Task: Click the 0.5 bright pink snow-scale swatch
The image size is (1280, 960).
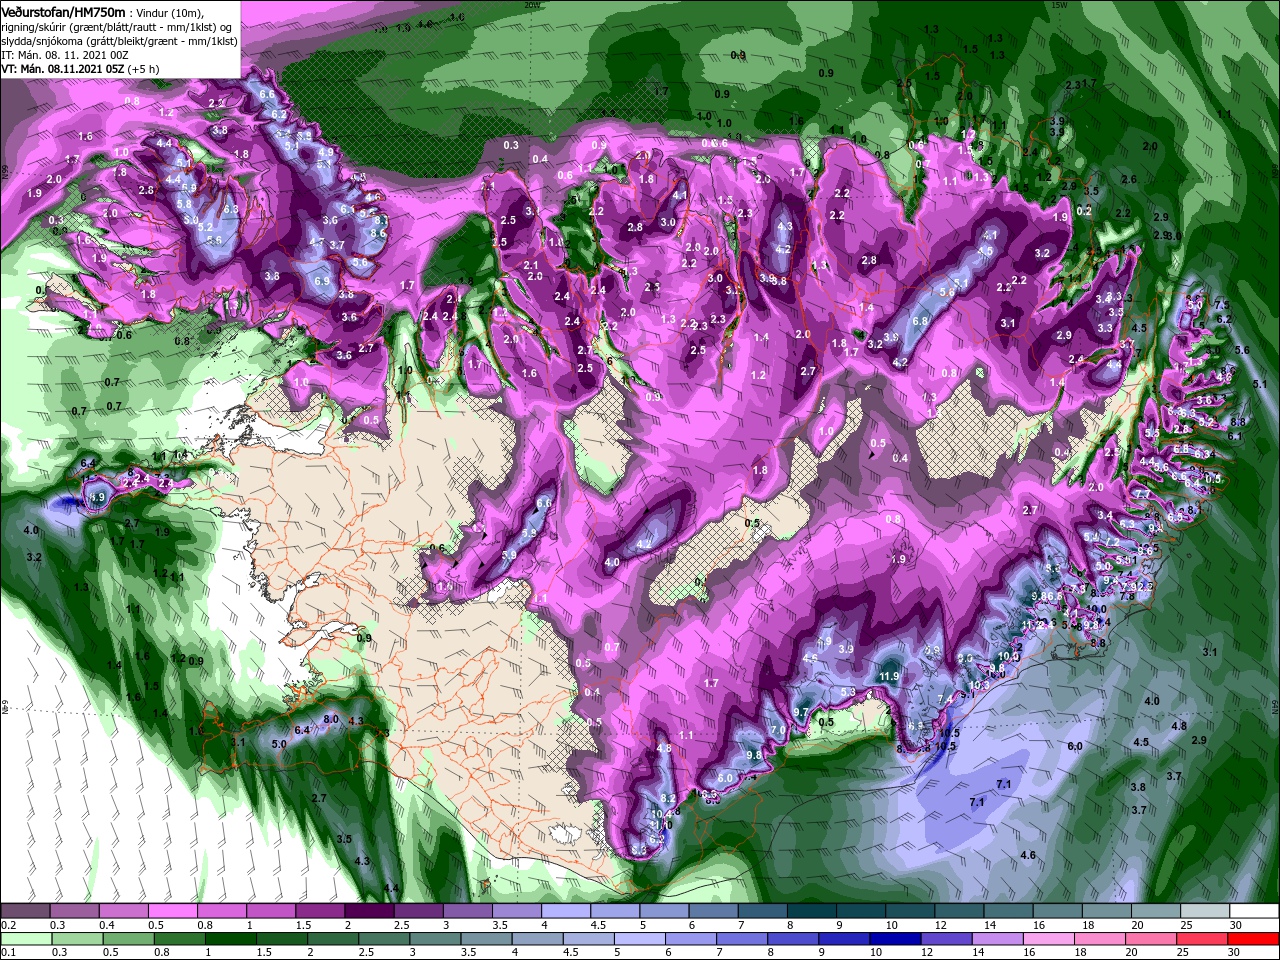Action: [x=172, y=911]
